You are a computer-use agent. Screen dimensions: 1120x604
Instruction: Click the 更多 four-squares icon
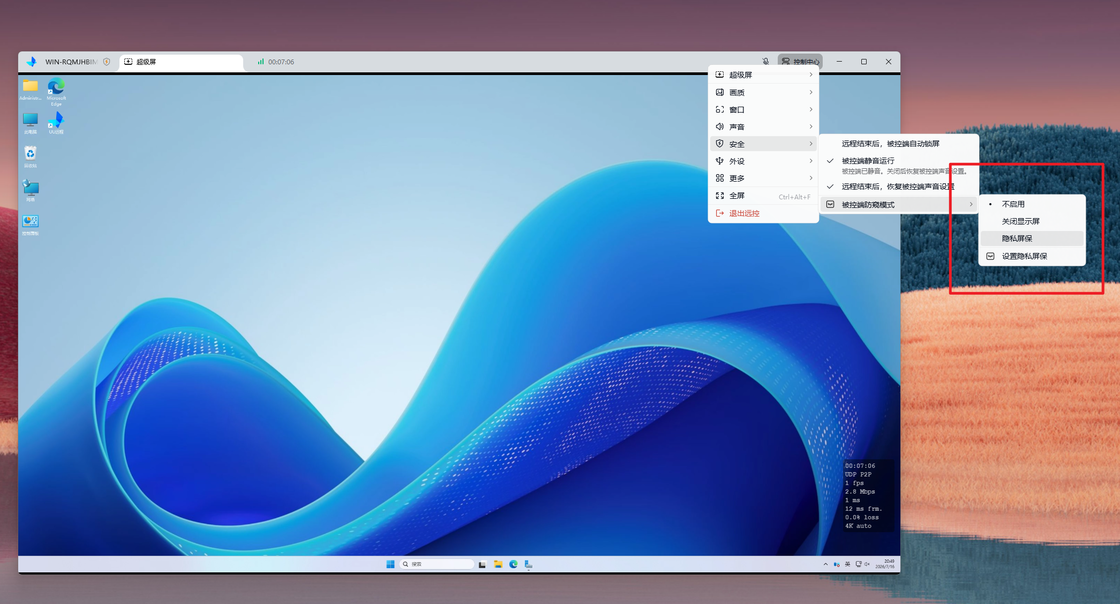pos(720,178)
